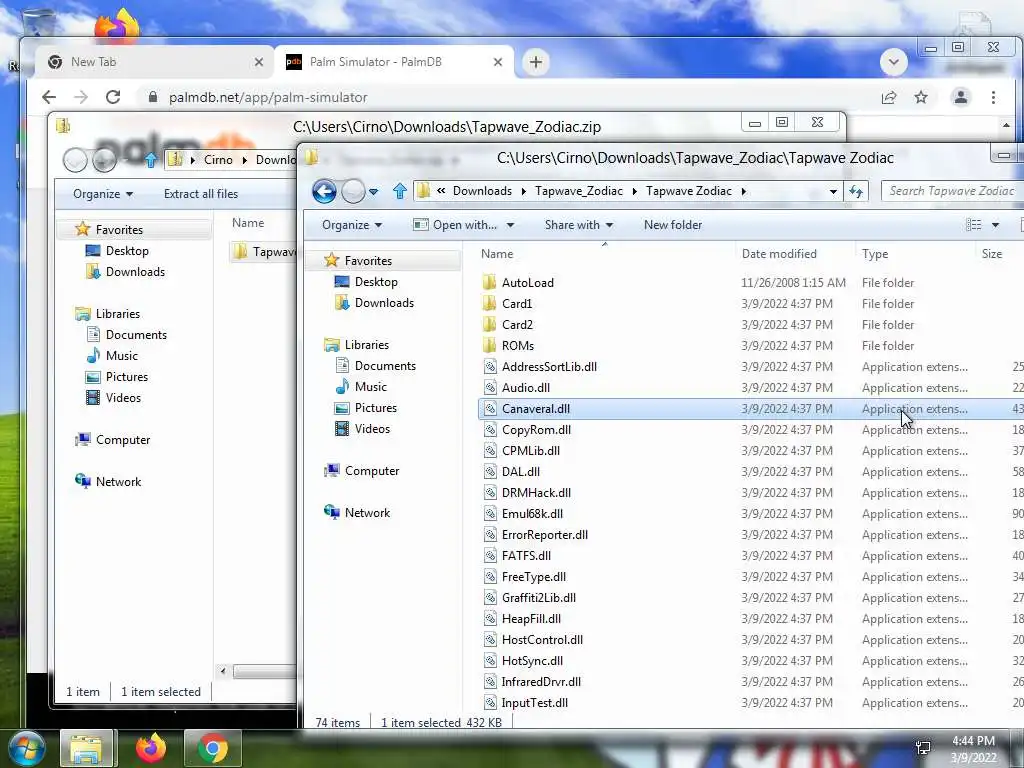Viewport: 1024px width, 768px height.
Task: Click the Back arrow in Tapwave Zodiac explorer
Action: coord(324,191)
